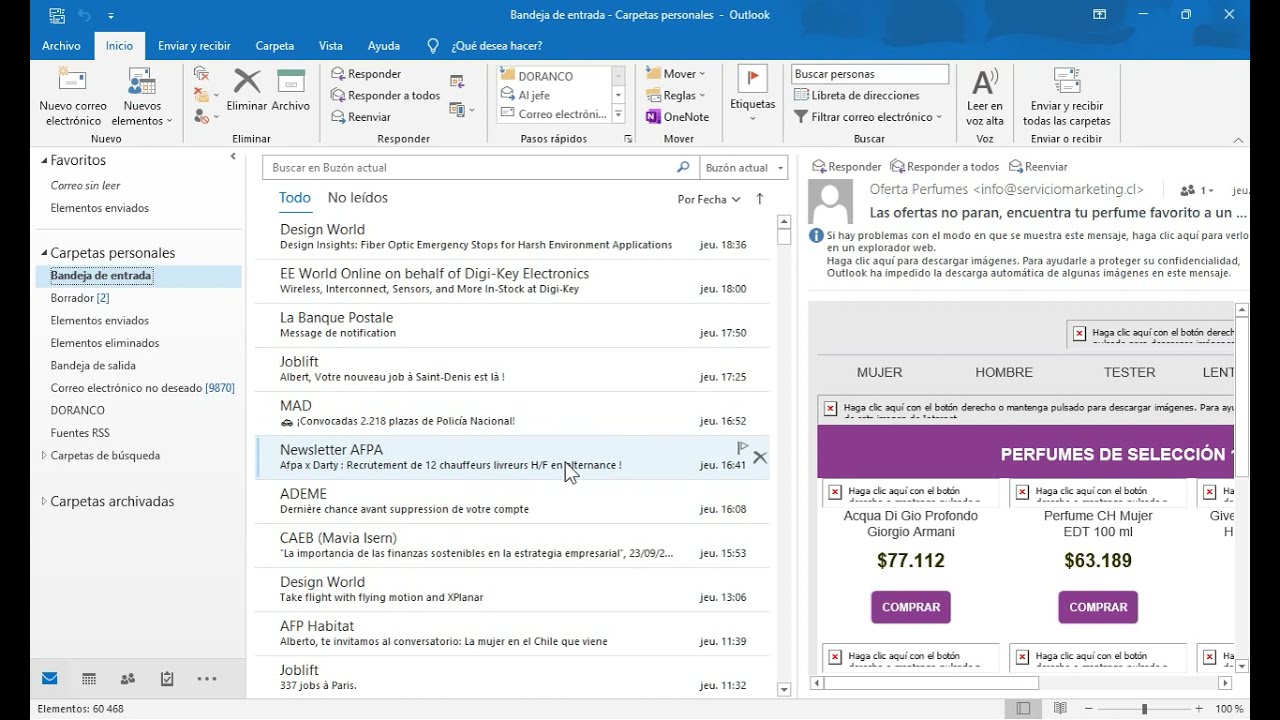1280x720 pixels.
Task: Click the zoom out minus button
Action: click(1091, 709)
